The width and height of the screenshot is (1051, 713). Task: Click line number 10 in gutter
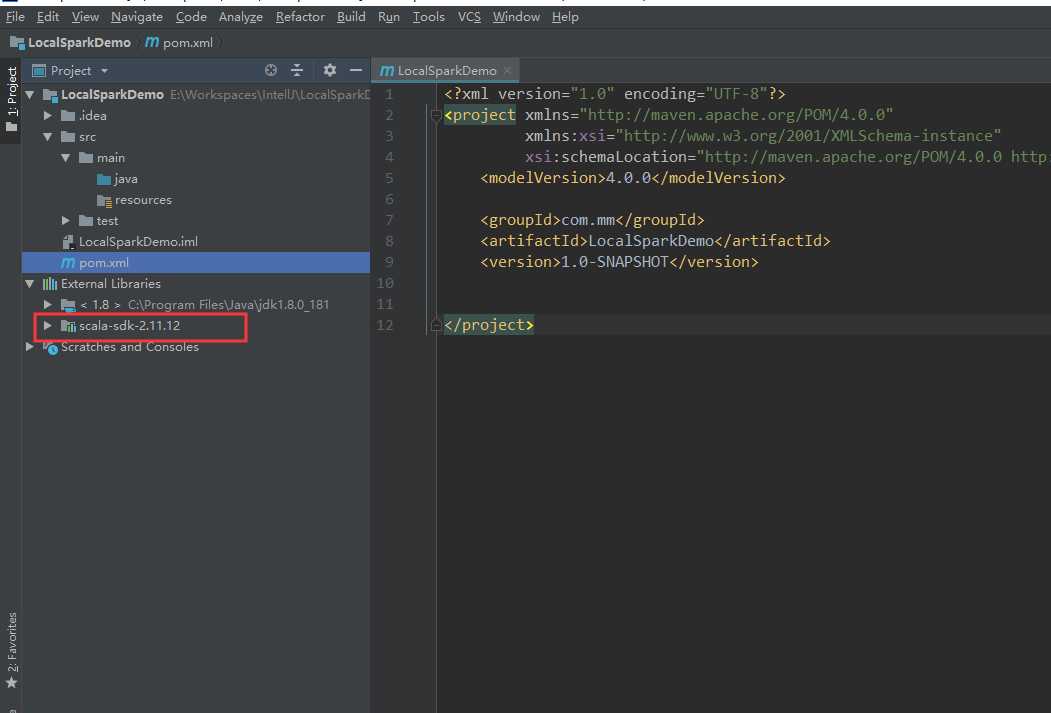[385, 283]
